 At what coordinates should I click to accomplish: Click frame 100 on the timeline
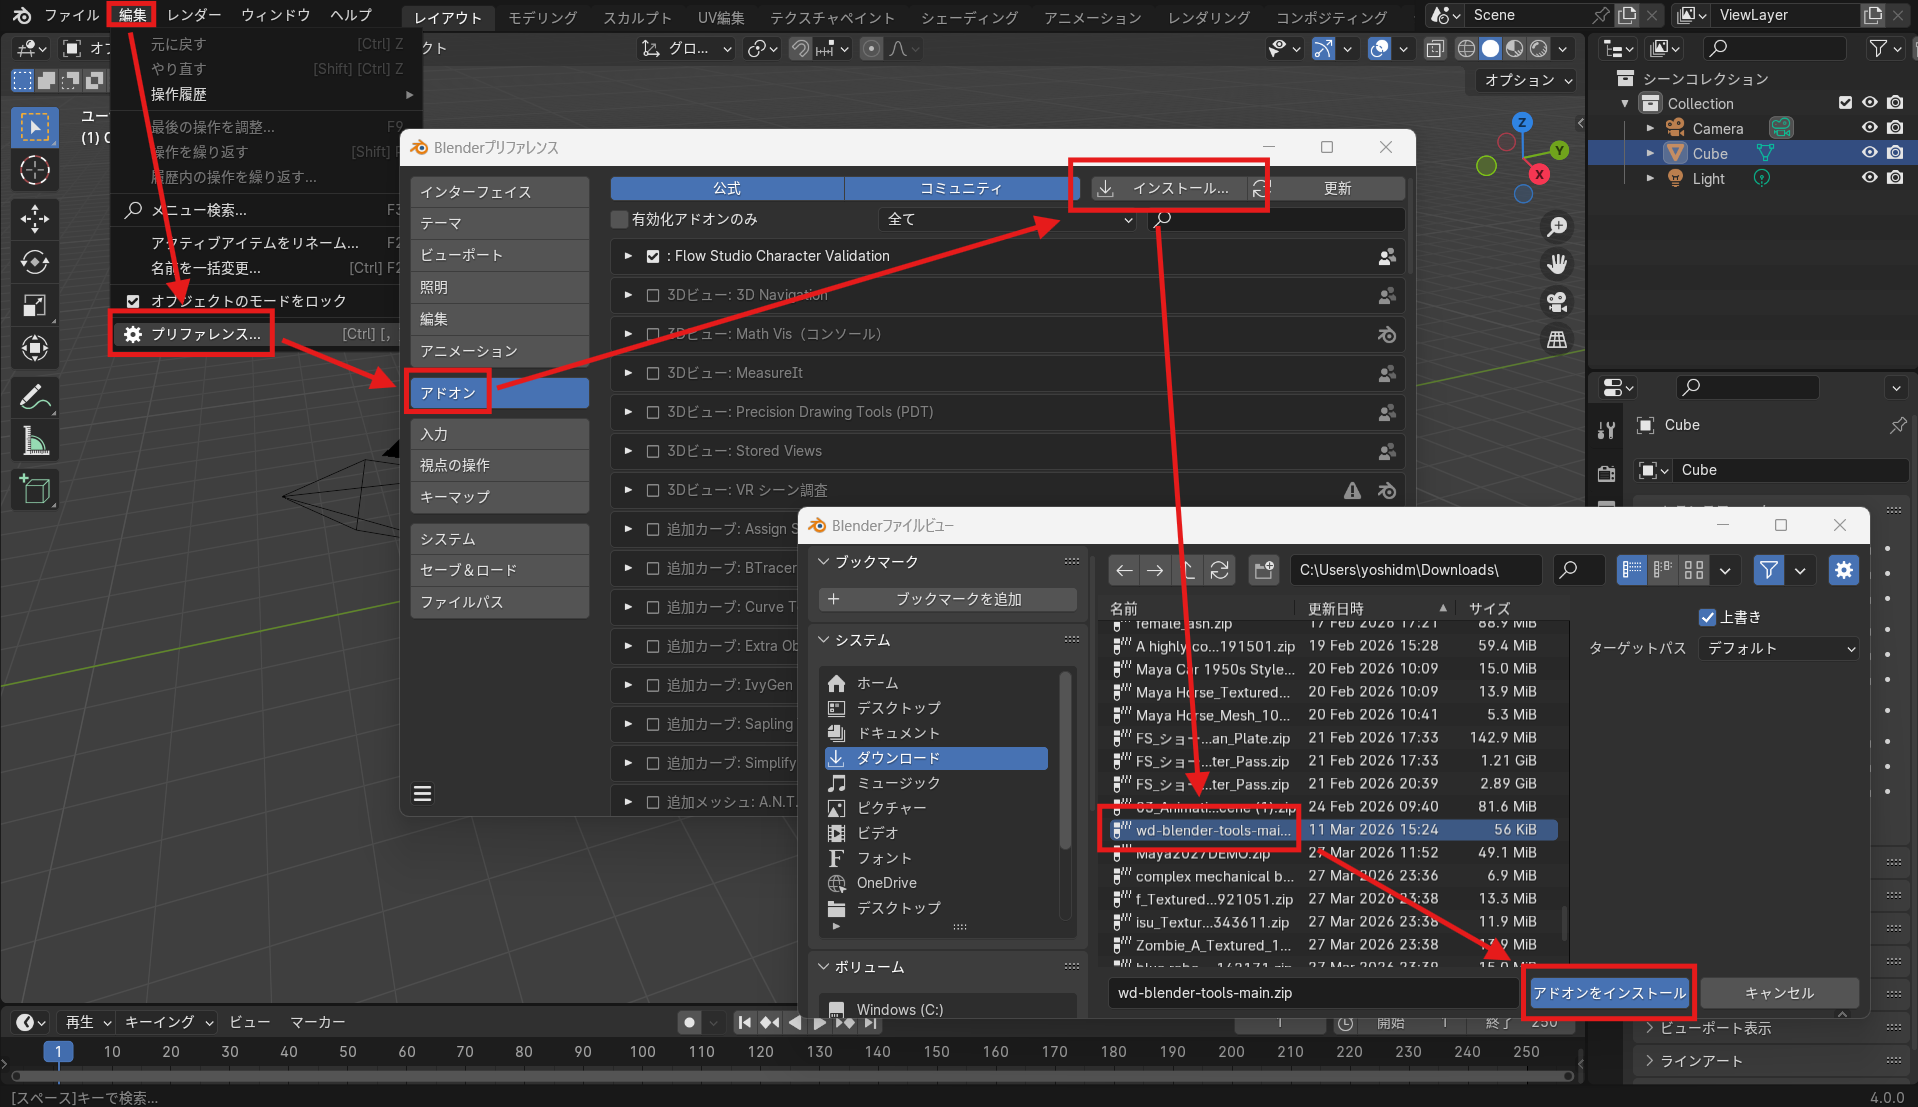coord(643,1052)
